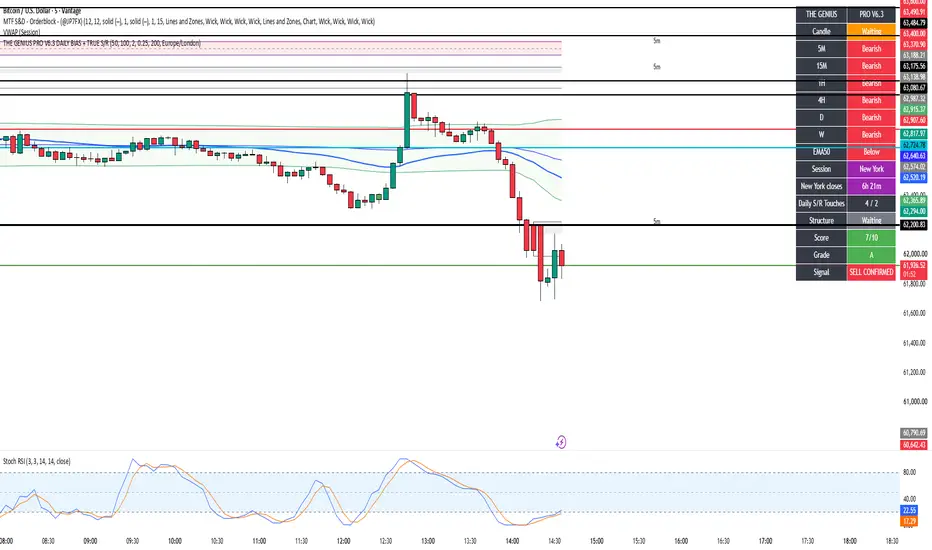Click the blue 62,520.19 price label
Screen dimensions: 932x550
(914, 177)
